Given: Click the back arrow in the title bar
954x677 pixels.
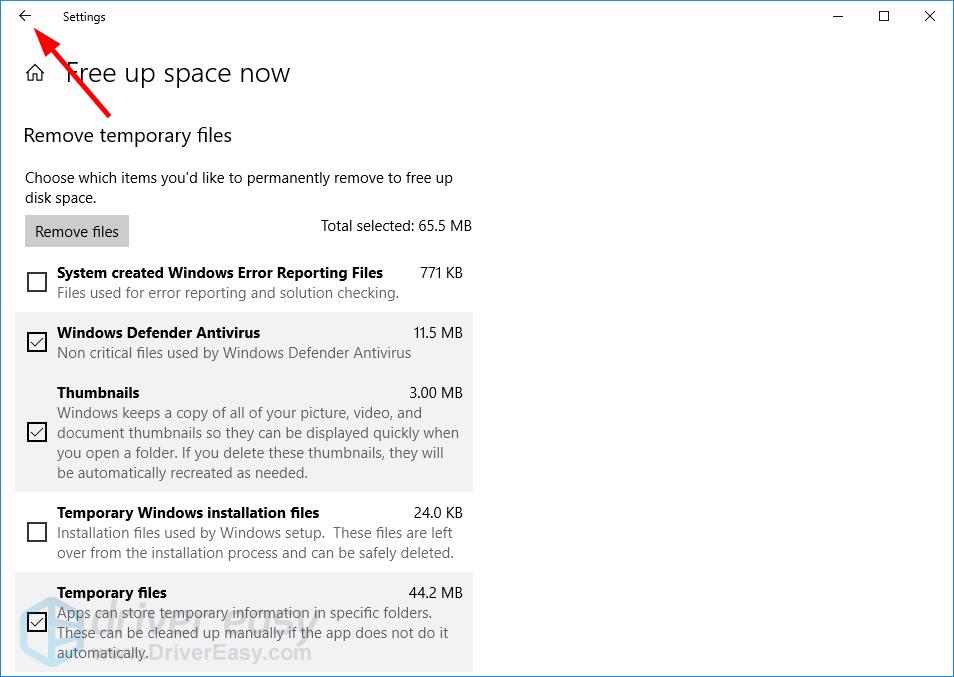Looking at the screenshot, I should click(x=25, y=16).
